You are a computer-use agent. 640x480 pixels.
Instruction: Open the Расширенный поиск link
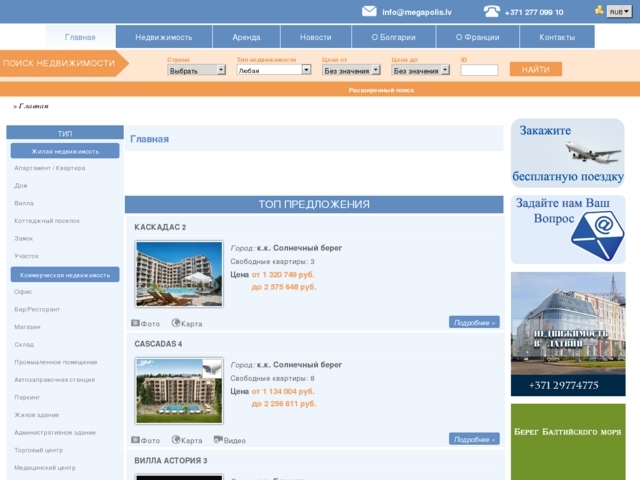pos(381,90)
